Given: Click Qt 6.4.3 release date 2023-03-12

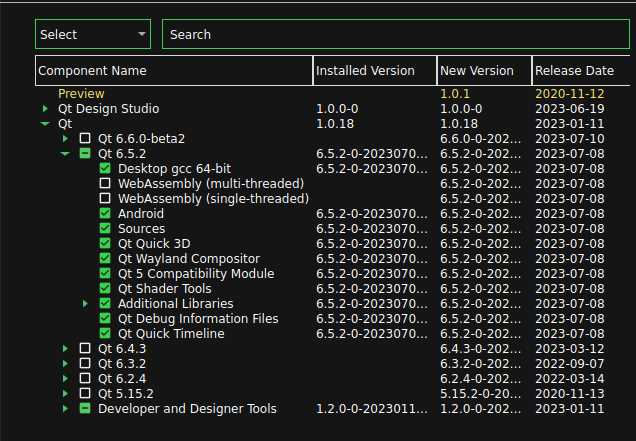Looking at the screenshot, I should pyautogui.click(x=570, y=349).
